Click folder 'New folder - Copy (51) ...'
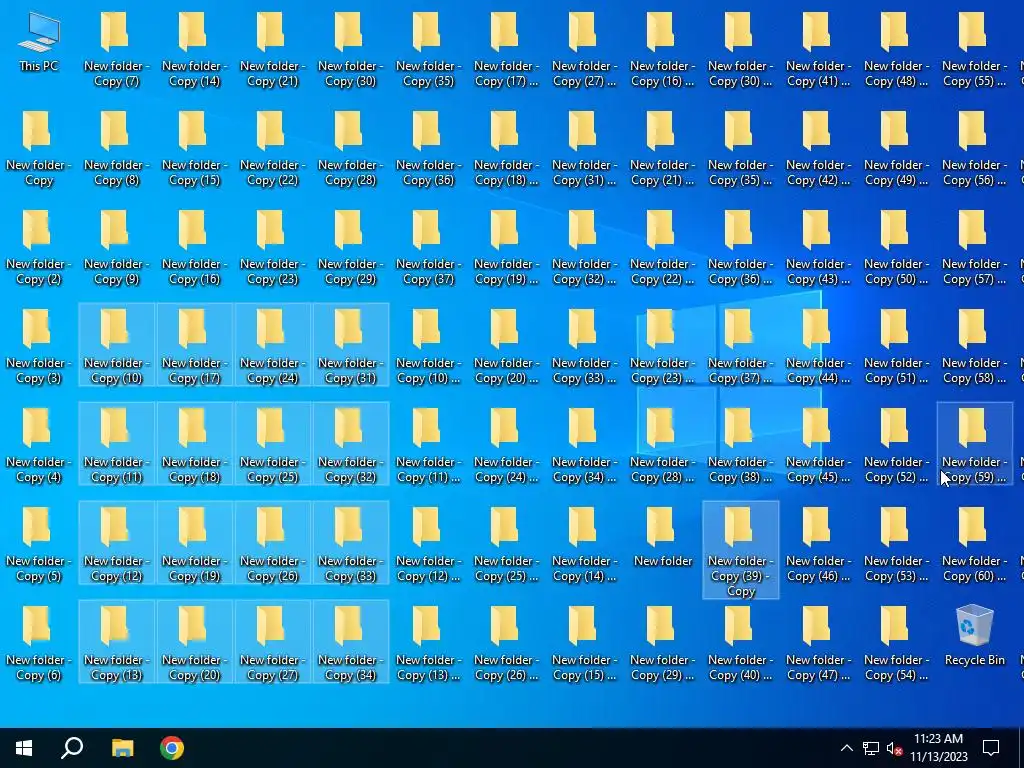Viewport: 1024px width, 768px height. coord(896,347)
